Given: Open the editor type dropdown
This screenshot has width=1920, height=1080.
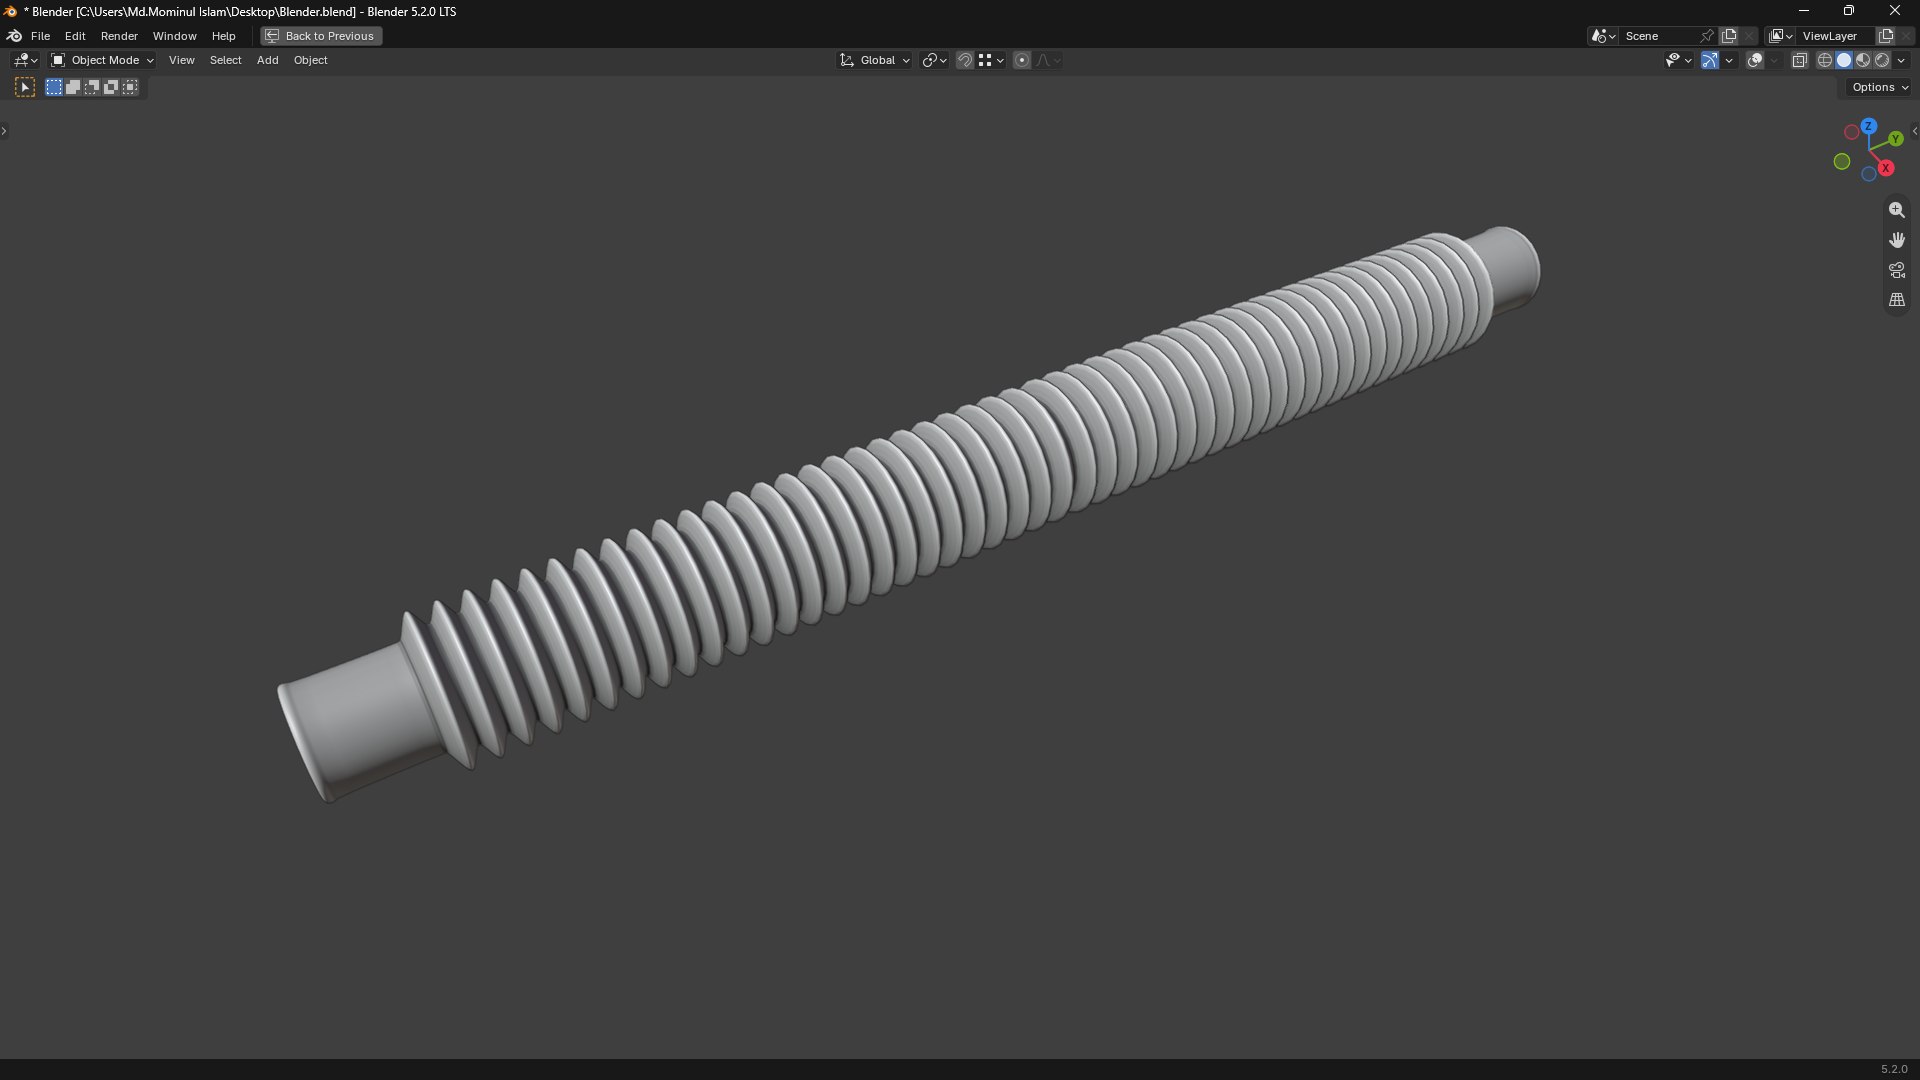Looking at the screenshot, I should coord(25,60).
